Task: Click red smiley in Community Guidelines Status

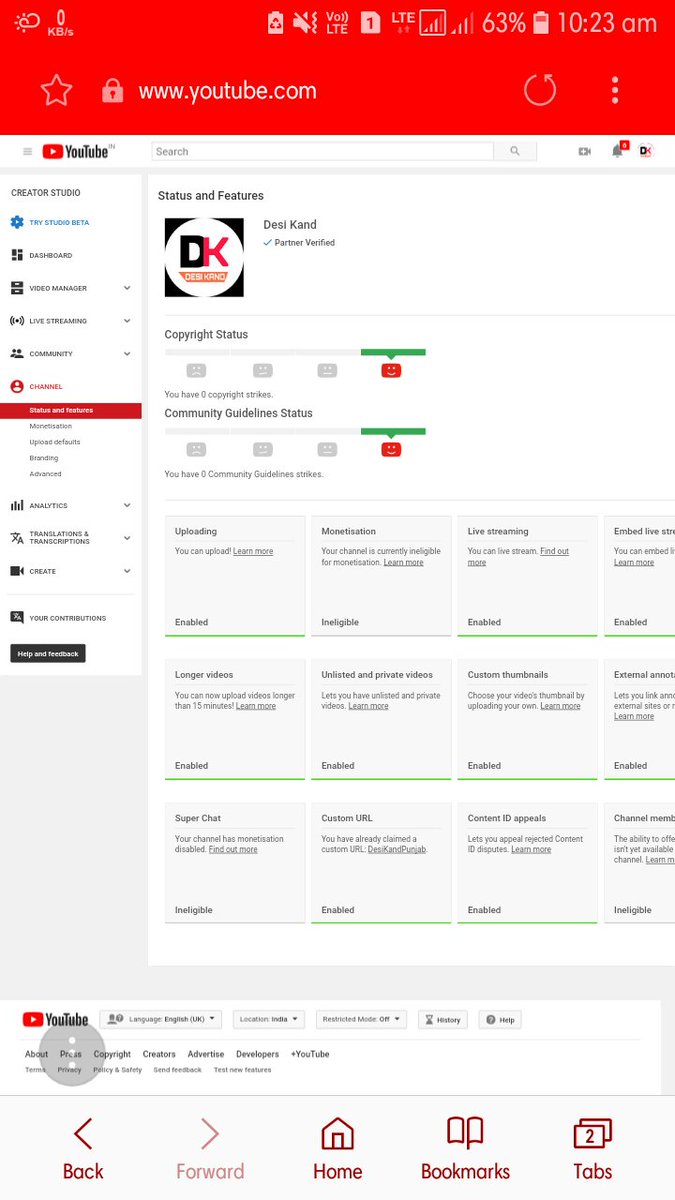Action: pos(391,449)
